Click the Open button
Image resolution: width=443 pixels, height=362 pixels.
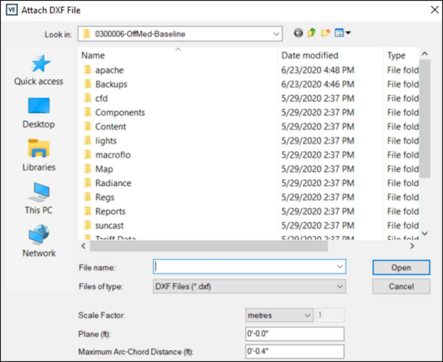[x=401, y=267]
